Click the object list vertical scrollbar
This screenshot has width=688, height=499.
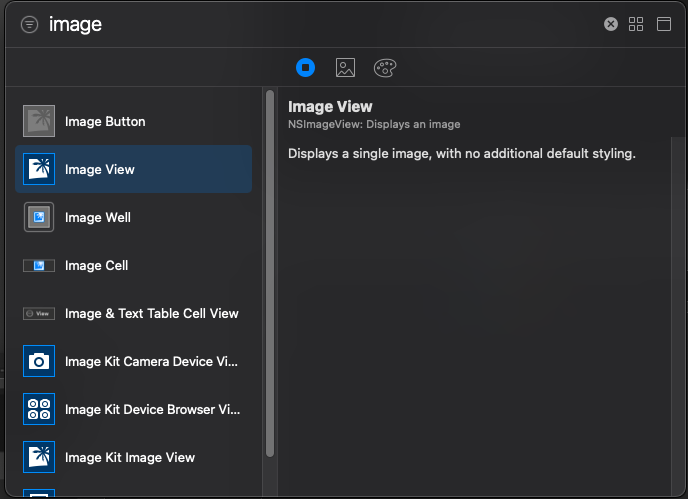[270, 273]
